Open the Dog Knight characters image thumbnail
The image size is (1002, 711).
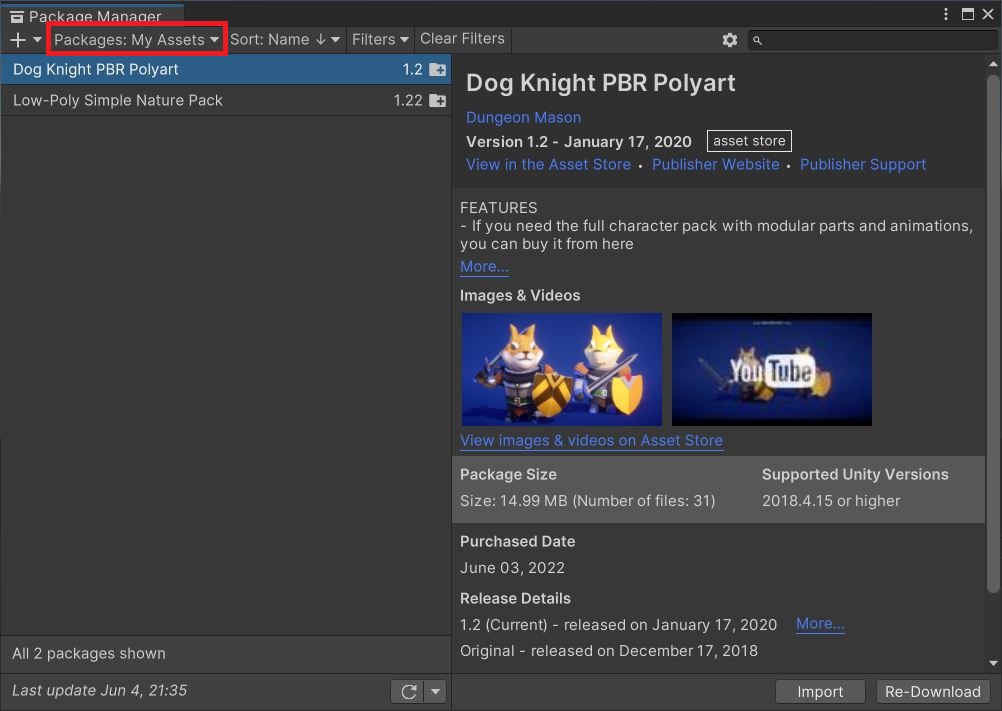[562, 369]
